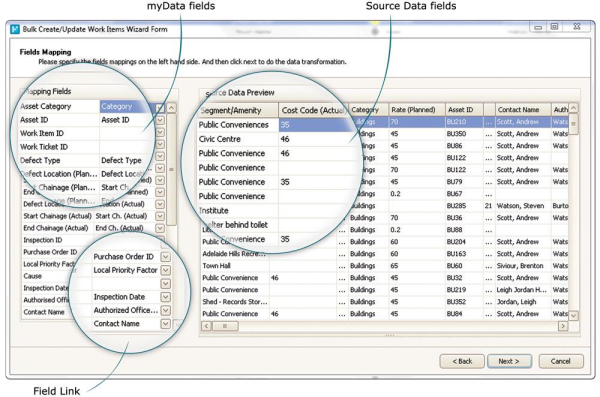Open the Local Priority Factor dropdown

[165, 270]
